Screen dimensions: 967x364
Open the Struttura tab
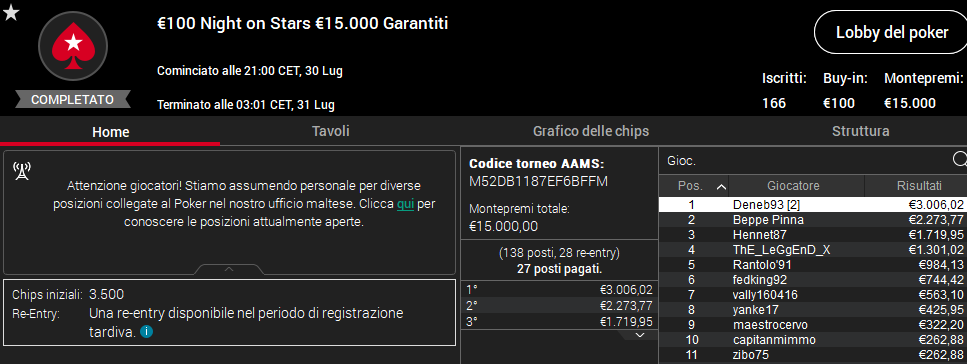coord(860,131)
